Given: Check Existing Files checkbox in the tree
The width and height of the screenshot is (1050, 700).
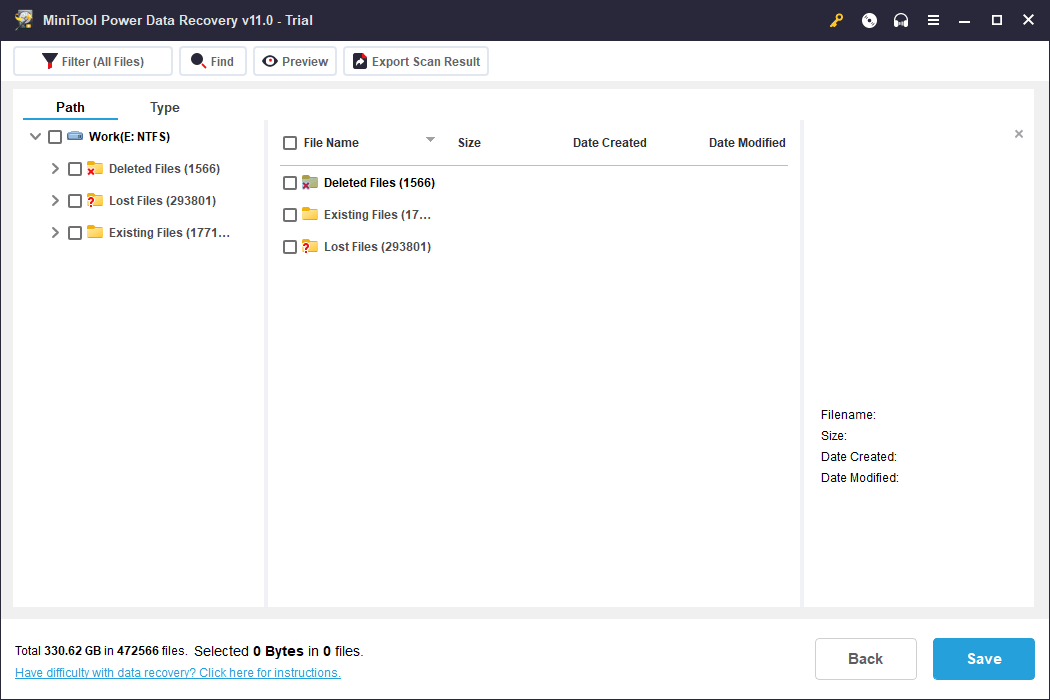Looking at the screenshot, I should (75, 233).
